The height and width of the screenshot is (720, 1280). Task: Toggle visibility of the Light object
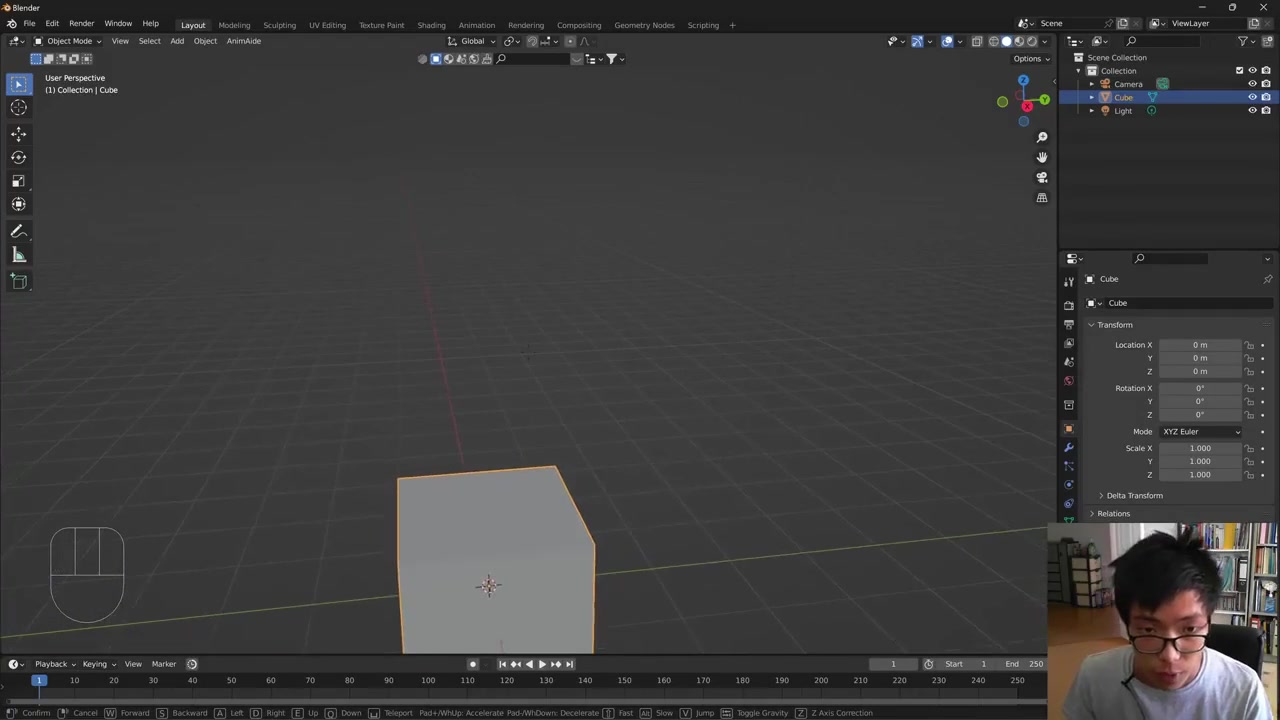(x=1252, y=111)
